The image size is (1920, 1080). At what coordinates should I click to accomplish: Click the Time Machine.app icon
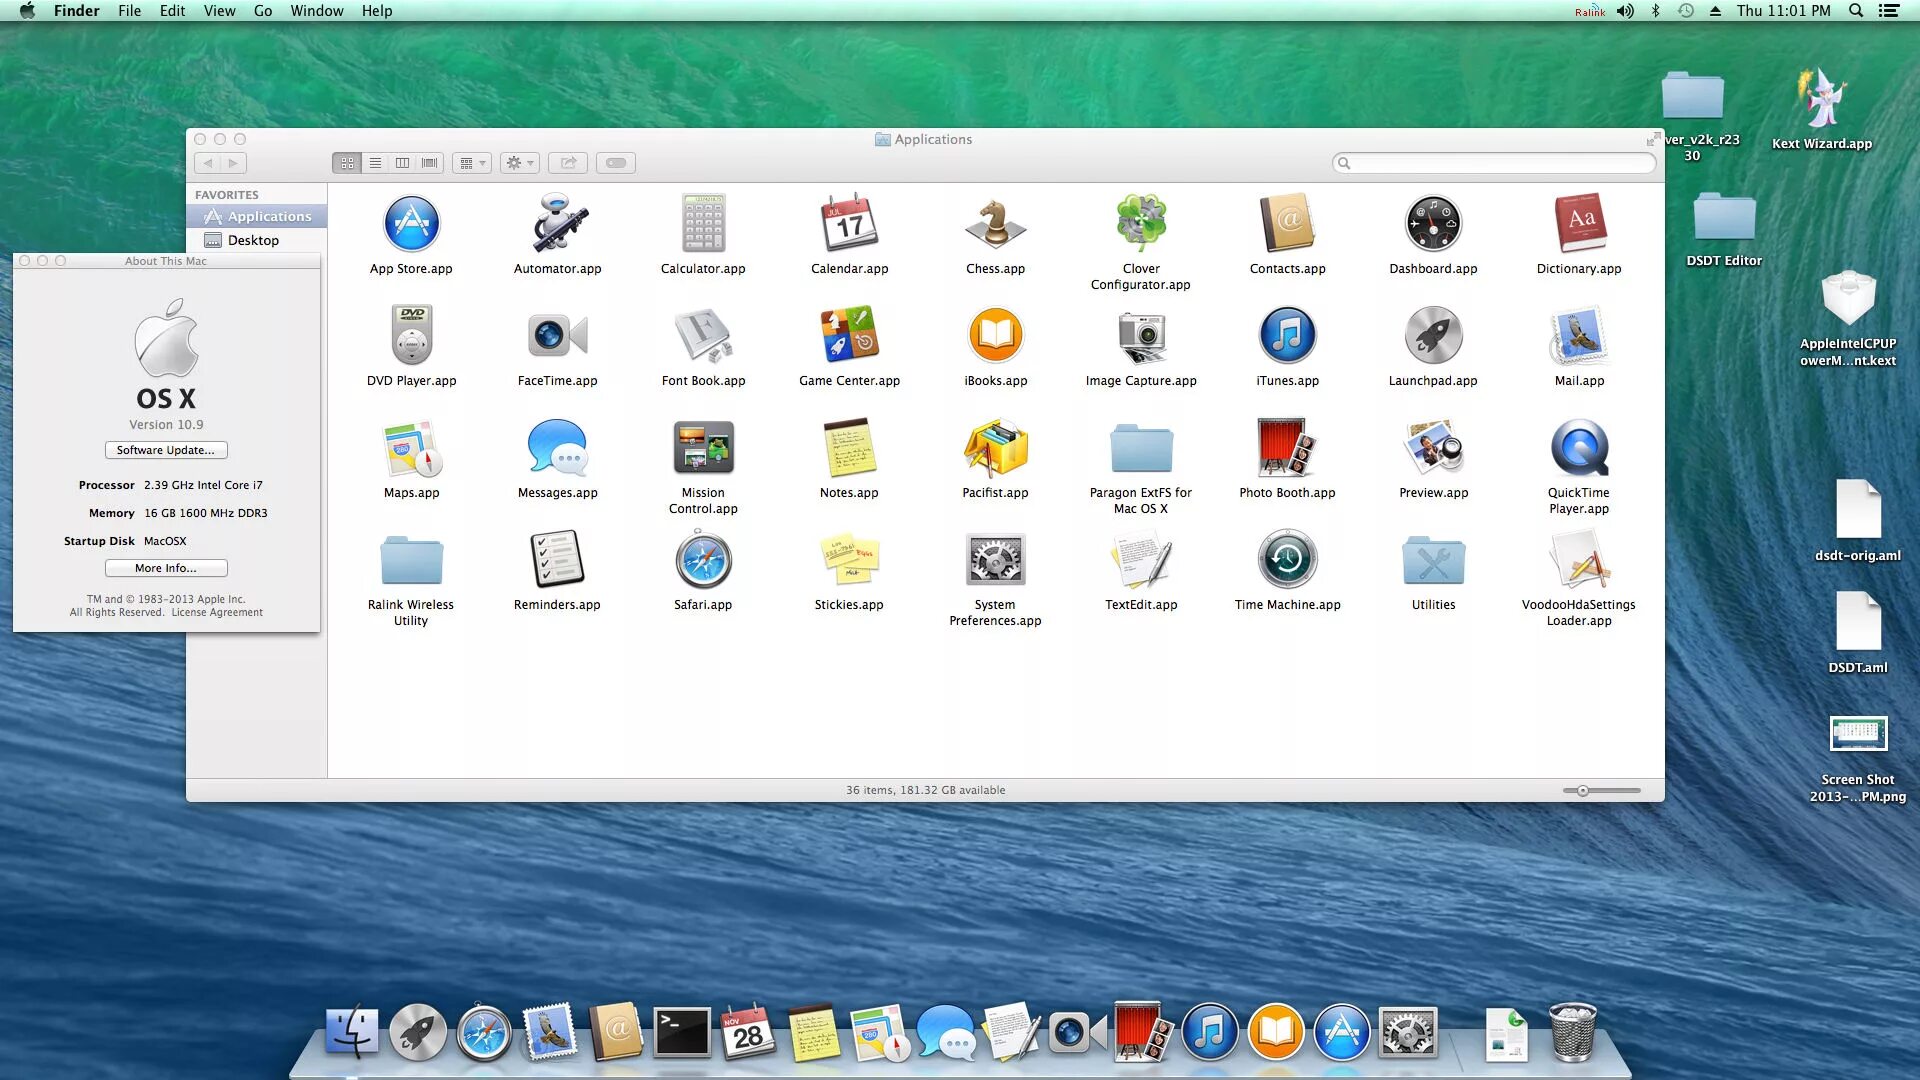click(1287, 559)
